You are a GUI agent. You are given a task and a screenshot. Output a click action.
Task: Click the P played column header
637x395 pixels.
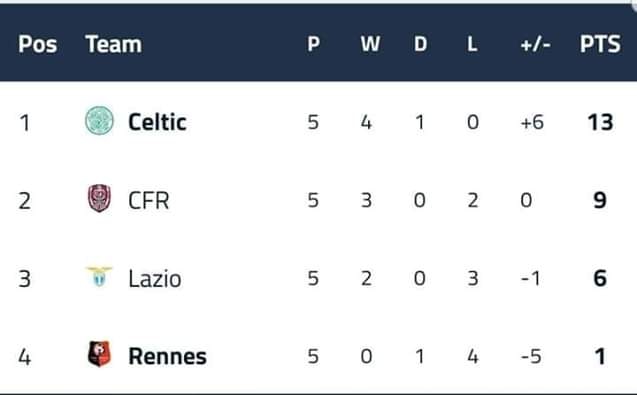coord(314,44)
